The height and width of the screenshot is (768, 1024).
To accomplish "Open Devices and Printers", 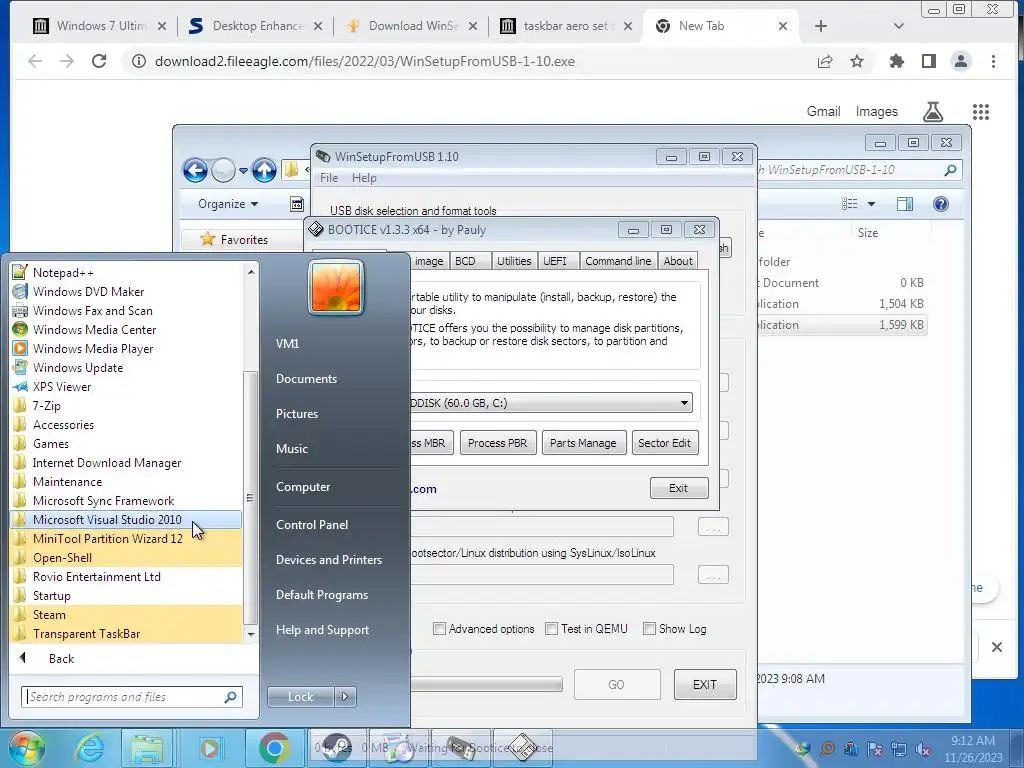I will (328, 560).
